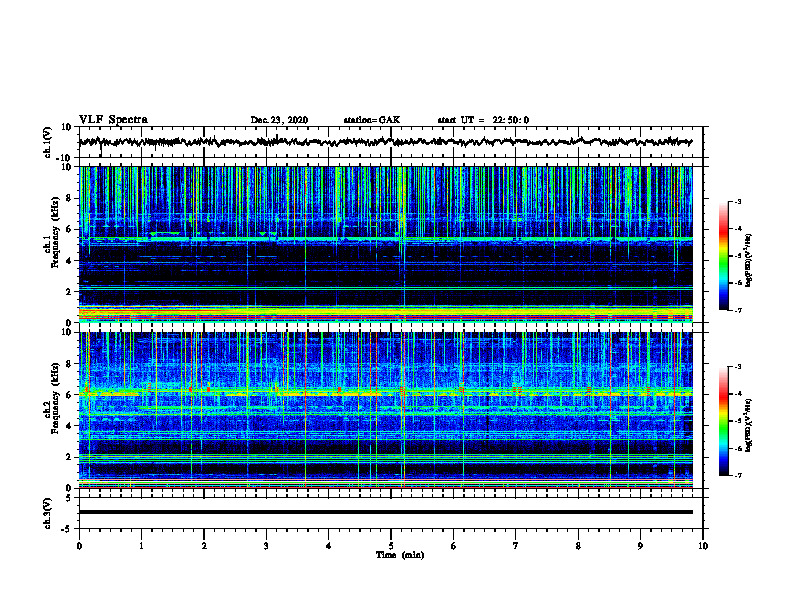Screen dimensions: 792x612
Task: Click the bright 5.4 kHz band in ch.1 spectrogram
Action: pyautogui.click(x=385, y=238)
